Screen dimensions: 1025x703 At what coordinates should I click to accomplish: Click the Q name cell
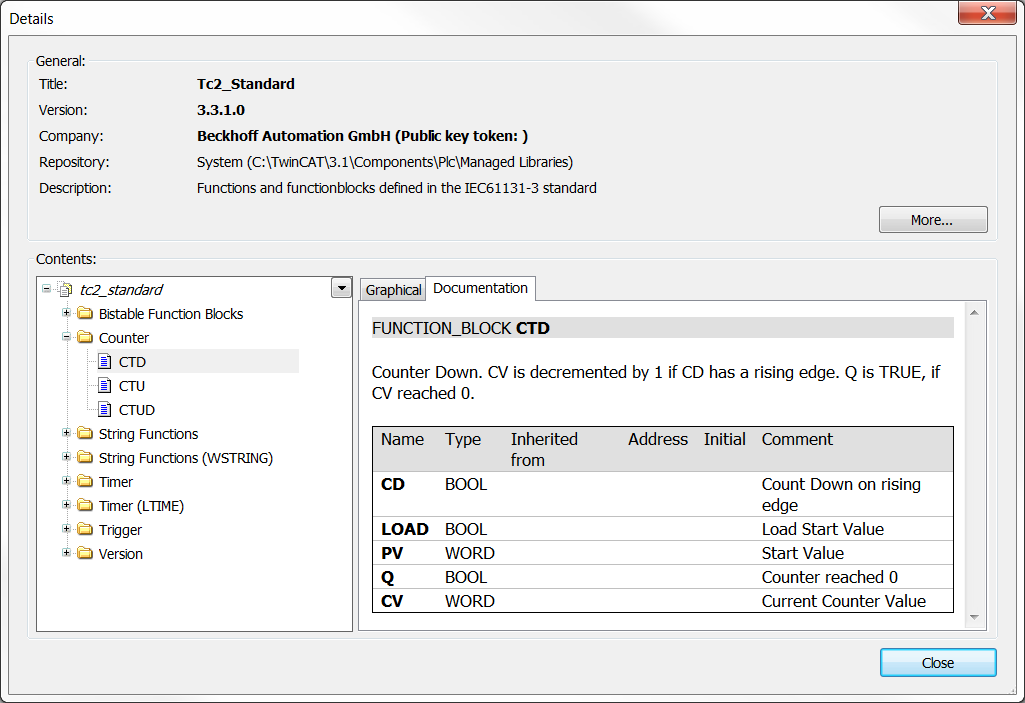click(388, 577)
